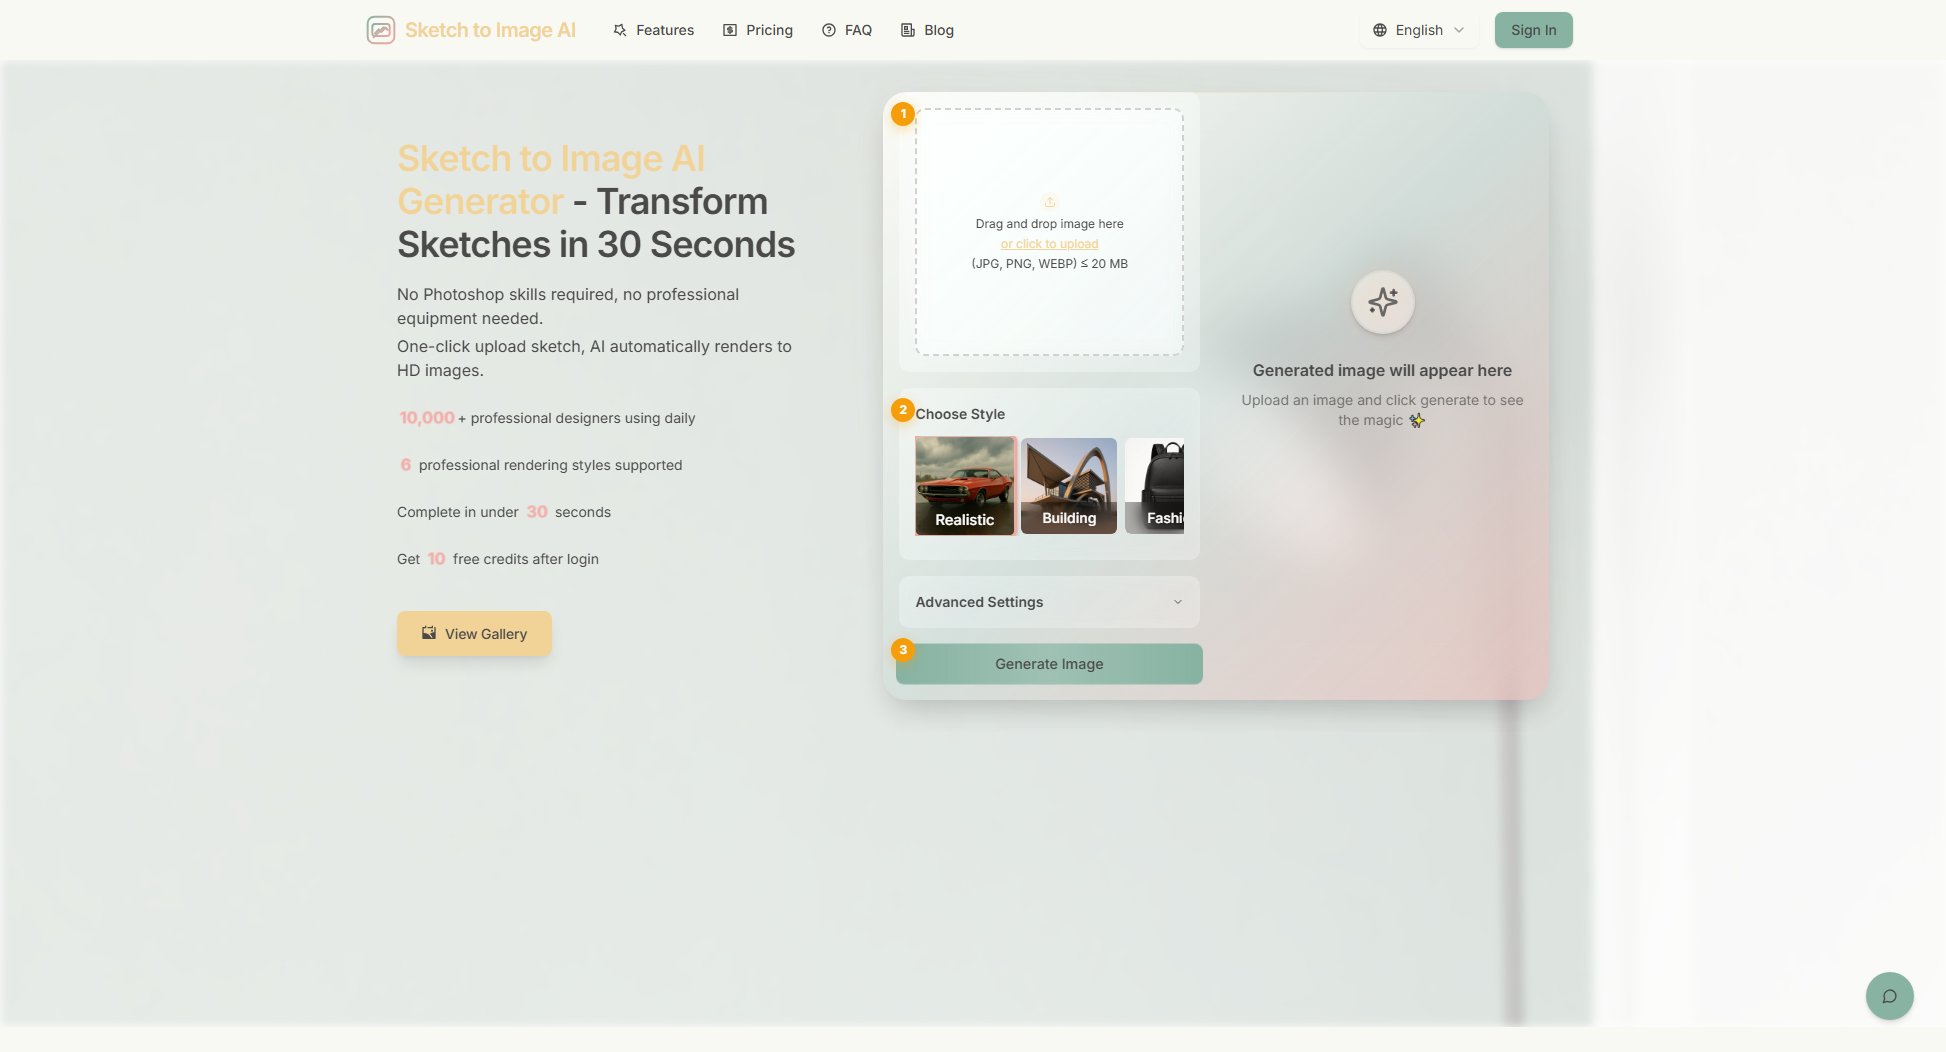This screenshot has width=1946, height=1052.
Task: Open the chat bubble in bottom right corner
Action: [x=1889, y=996]
